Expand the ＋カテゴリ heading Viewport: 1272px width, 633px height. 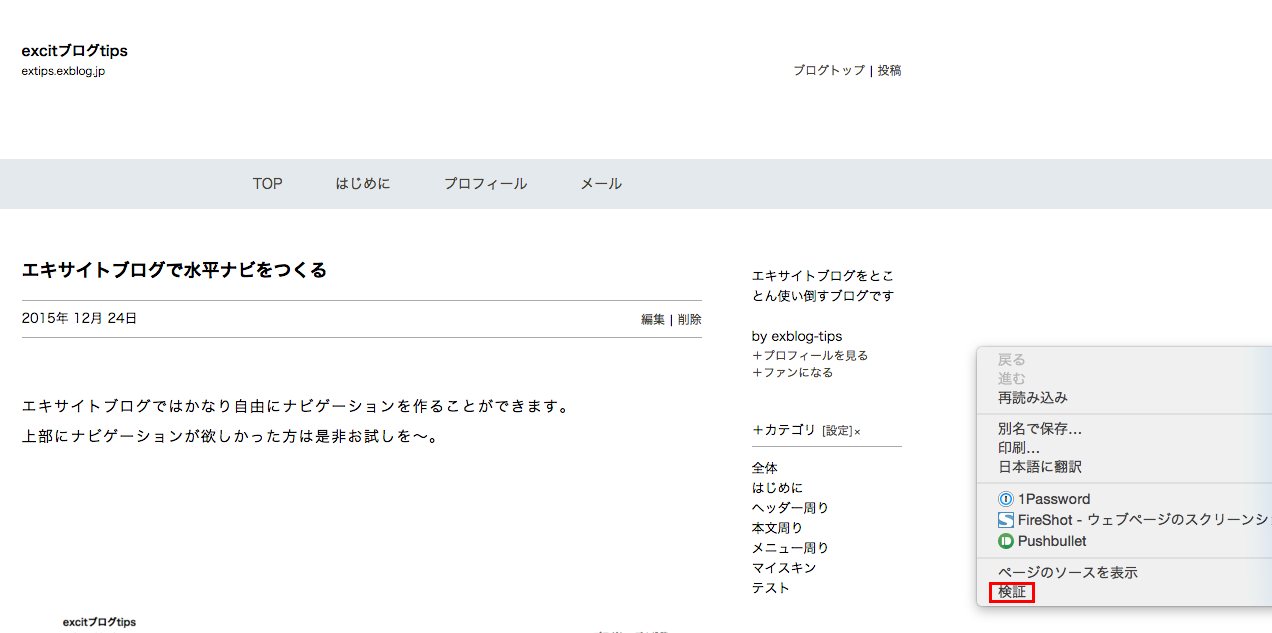784,430
